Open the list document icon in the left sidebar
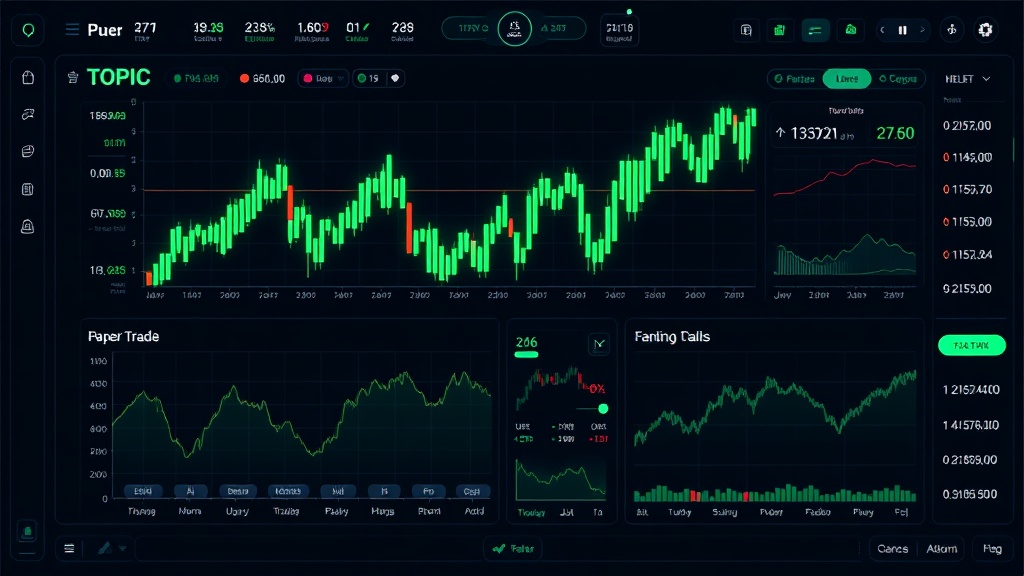1024x576 pixels. click(x=28, y=189)
